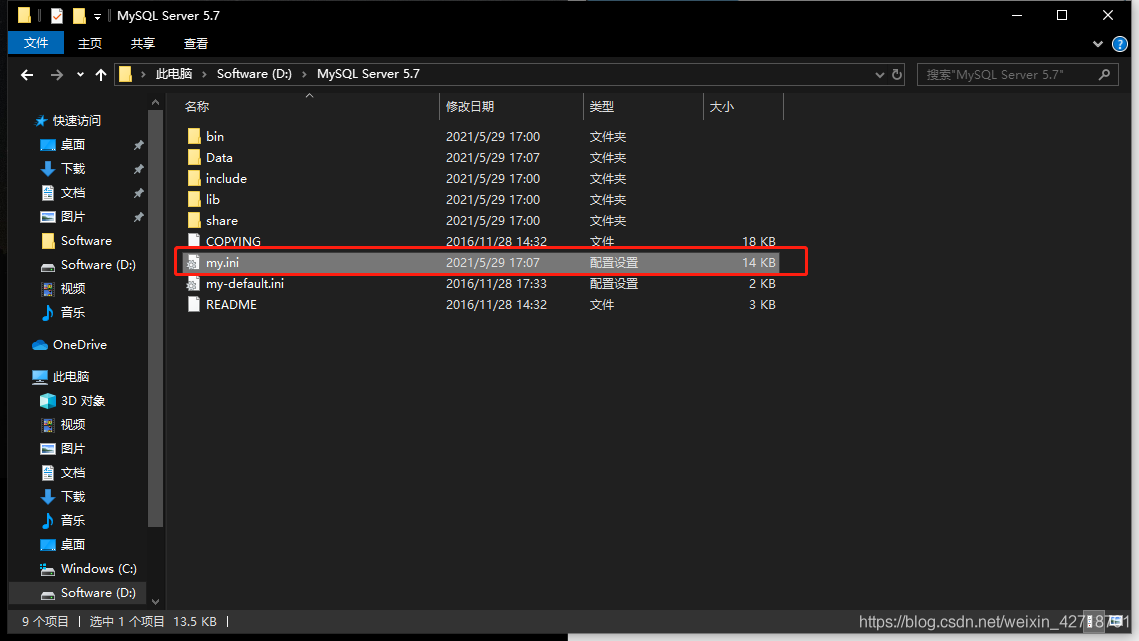Open pinned 桌面 under quick access

[x=73, y=145]
